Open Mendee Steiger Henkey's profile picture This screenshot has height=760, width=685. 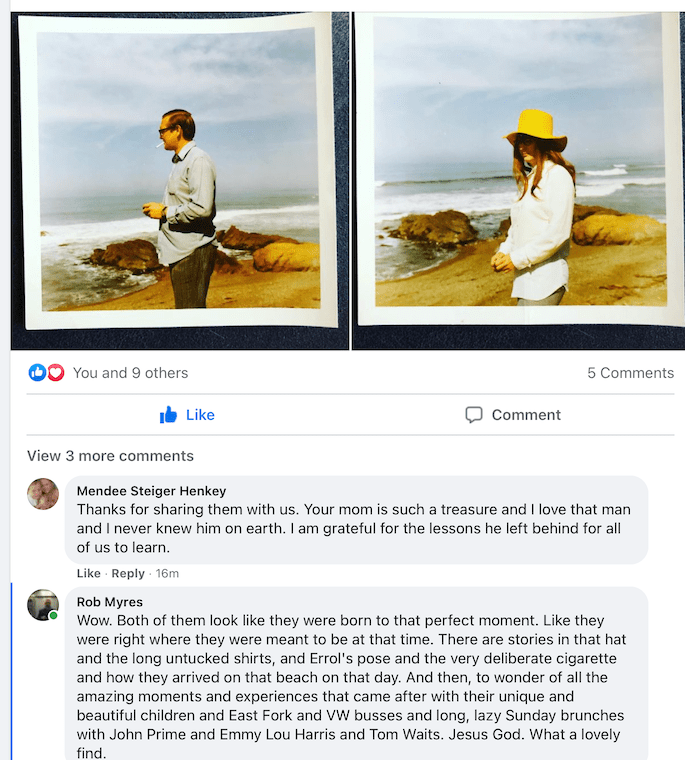(43, 493)
